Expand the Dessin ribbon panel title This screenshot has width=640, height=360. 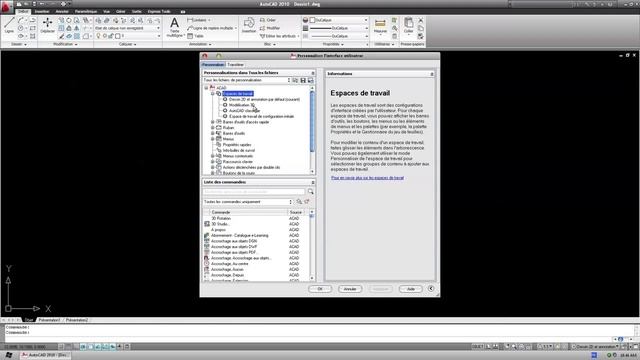pos(19,44)
